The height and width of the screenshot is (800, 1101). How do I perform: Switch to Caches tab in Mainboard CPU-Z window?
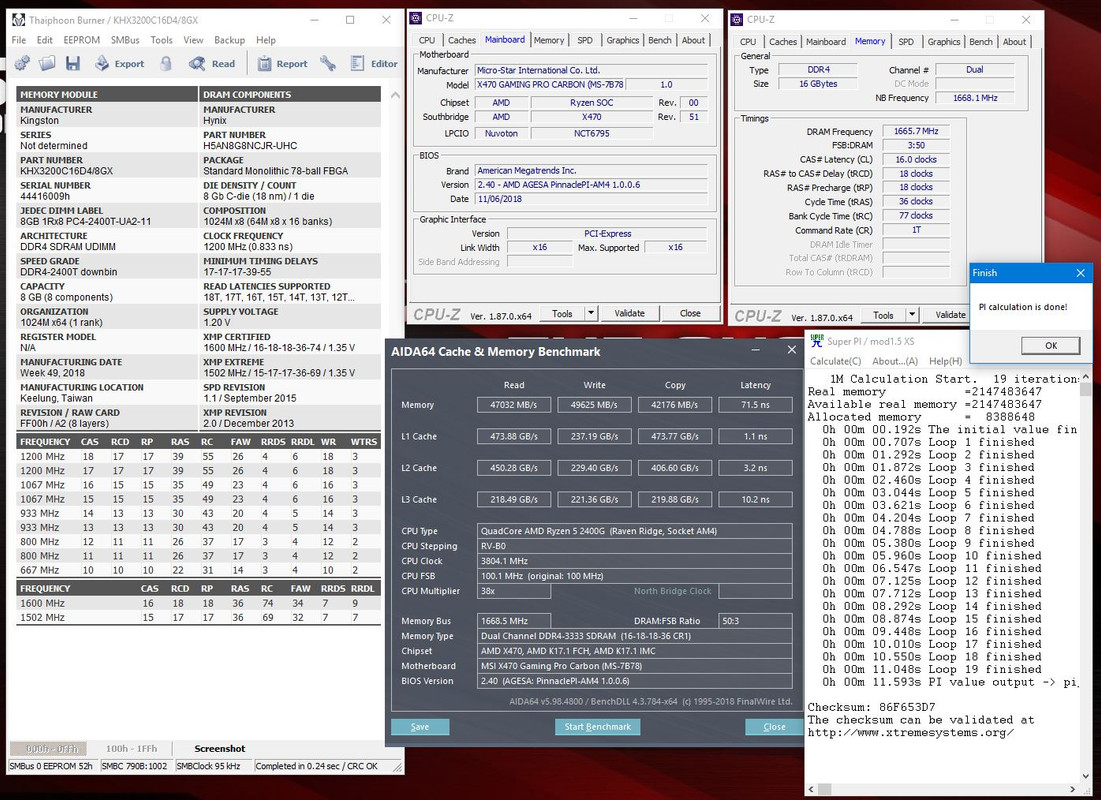point(461,41)
